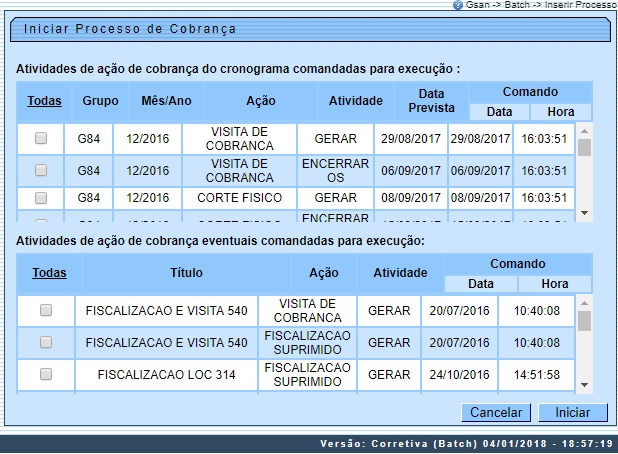Image resolution: width=618 pixels, height=454 pixels.
Task: Click the Grupo column header
Action: [x=101, y=101]
